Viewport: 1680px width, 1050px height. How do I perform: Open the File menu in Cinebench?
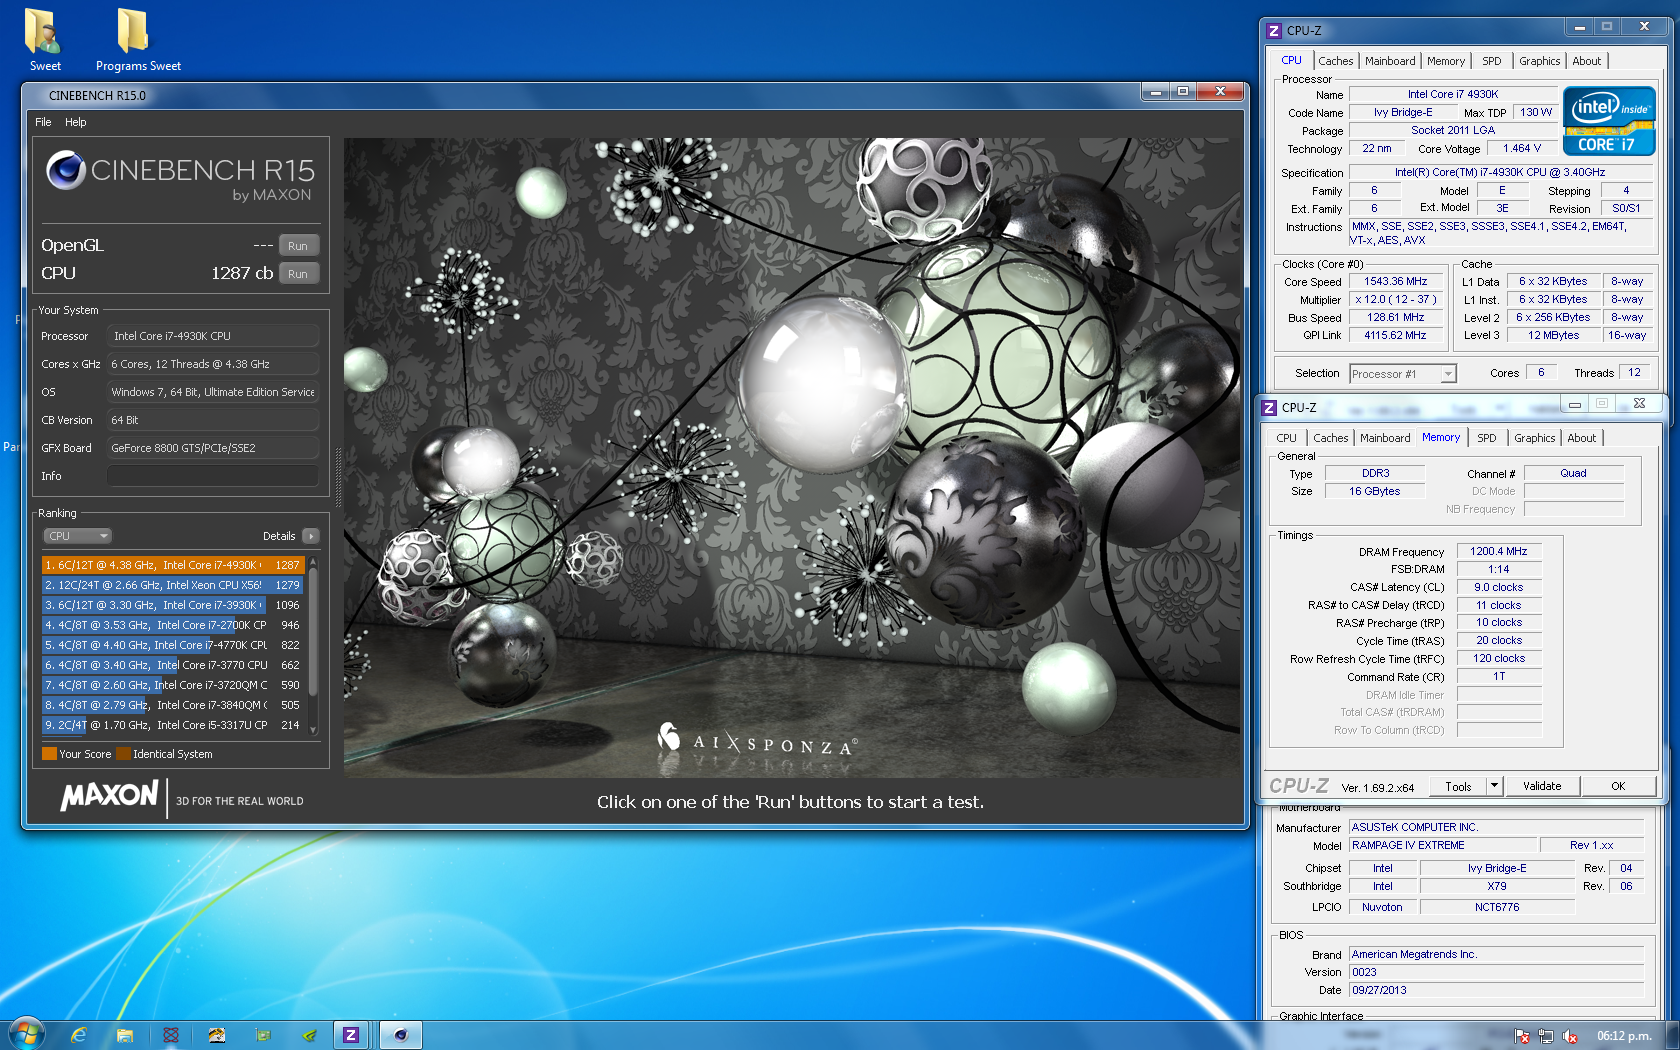(43, 122)
